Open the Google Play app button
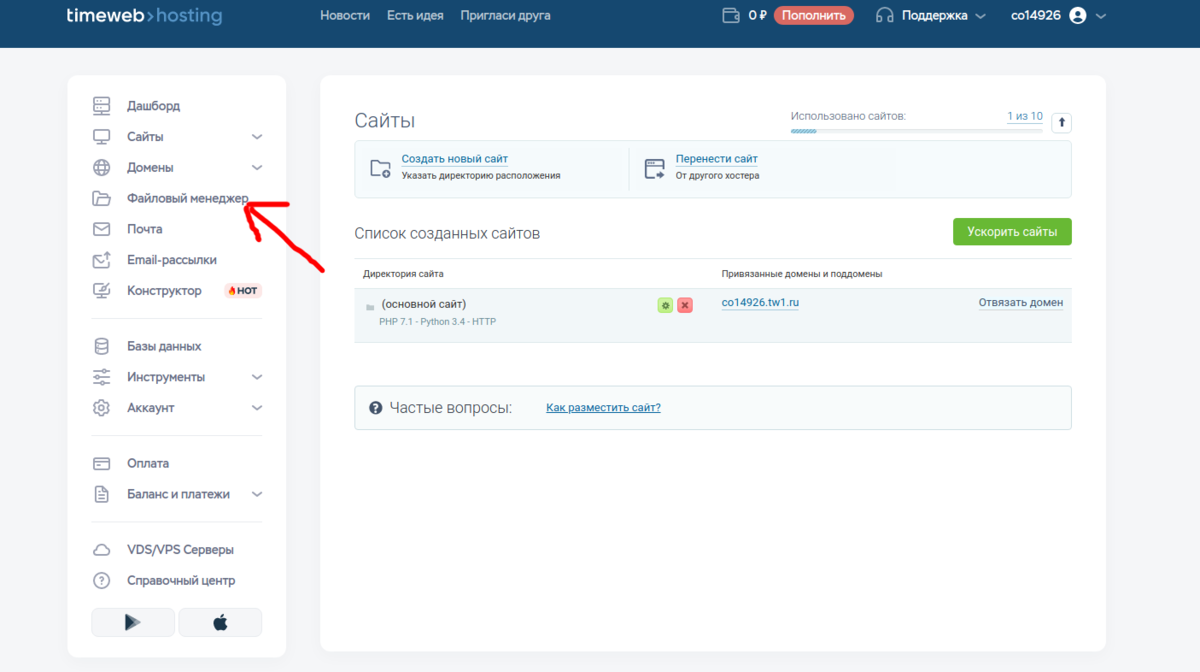This screenshot has width=1200, height=672. 133,622
